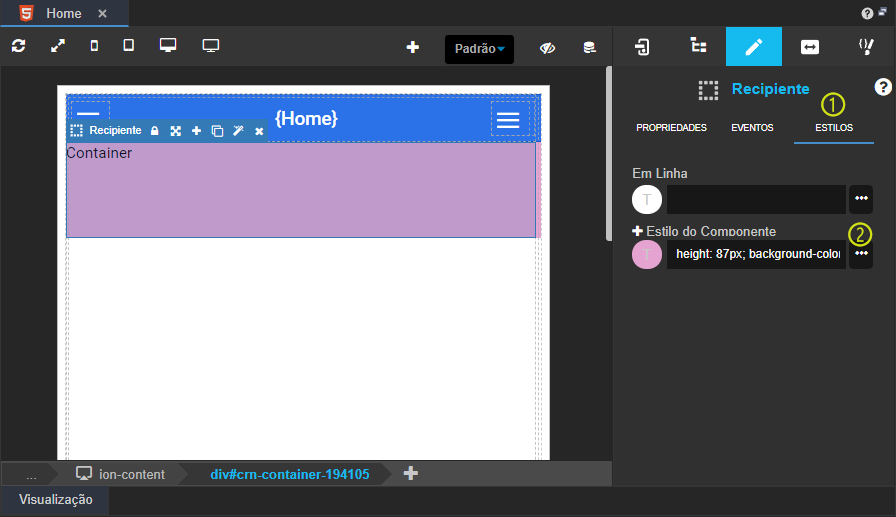Screen dimensions: 896x517
Task: Click the duplicate icon in Recipiente toolbar
Action: point(217,131)
